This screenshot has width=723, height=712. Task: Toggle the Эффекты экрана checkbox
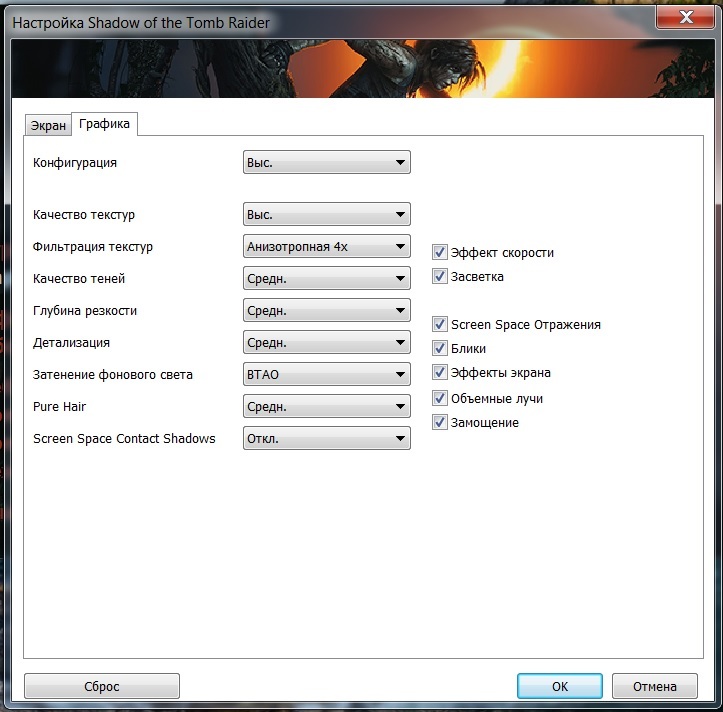pyautogui.click(x=440, y=373)
